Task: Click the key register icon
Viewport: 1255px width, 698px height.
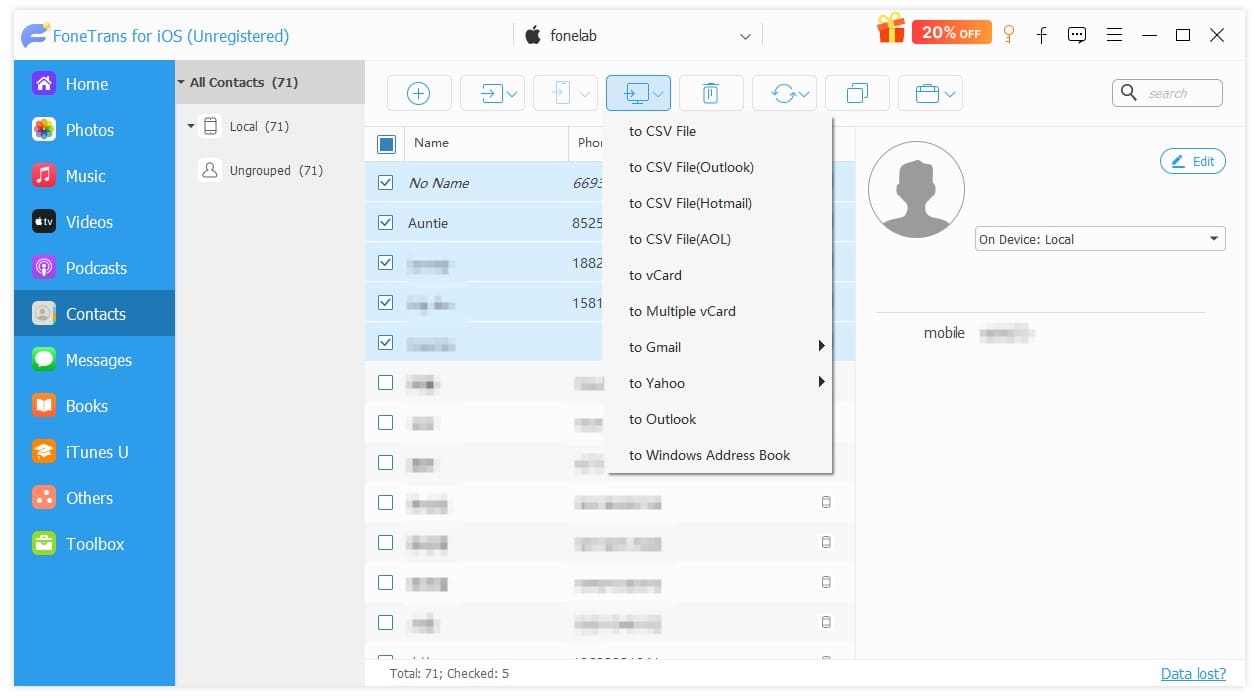Action: pos(1008,35)
